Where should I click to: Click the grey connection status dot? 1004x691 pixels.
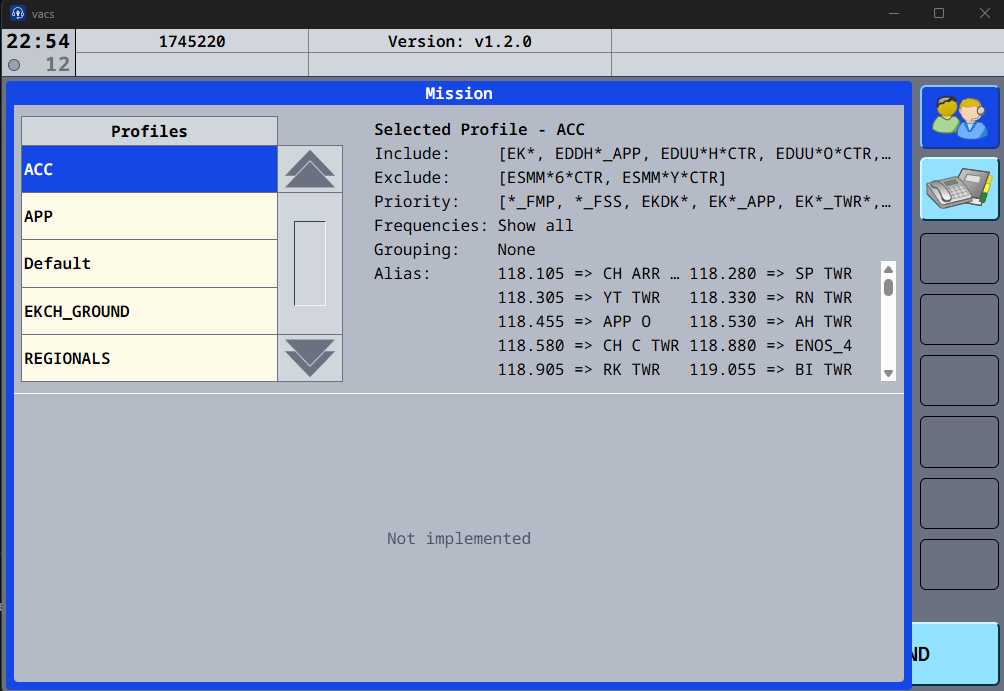click(14, 65)
